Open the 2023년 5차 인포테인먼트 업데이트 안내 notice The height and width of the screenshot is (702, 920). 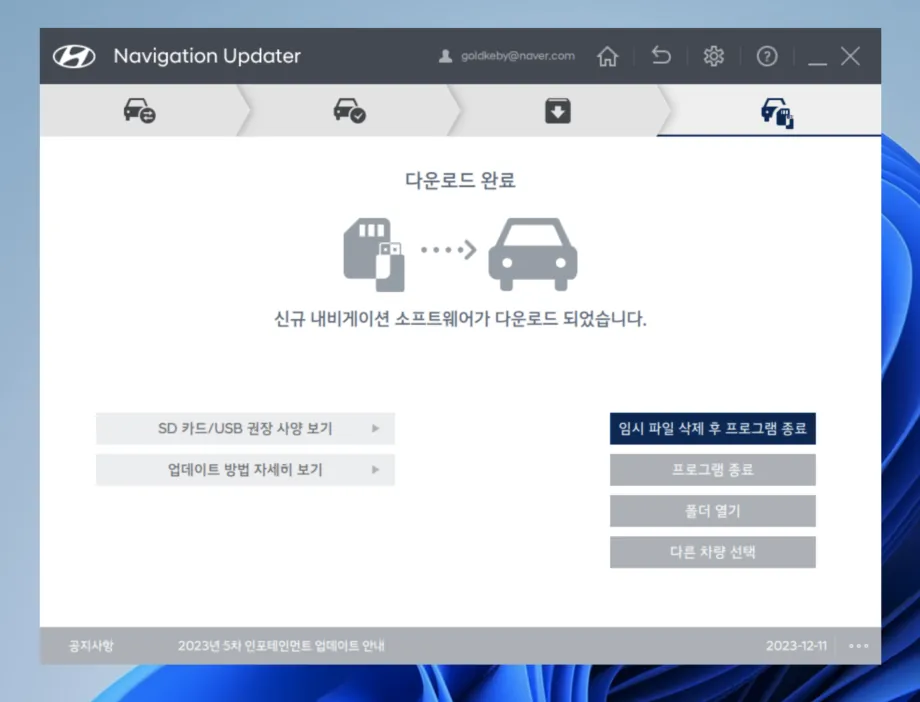point(282,646)
